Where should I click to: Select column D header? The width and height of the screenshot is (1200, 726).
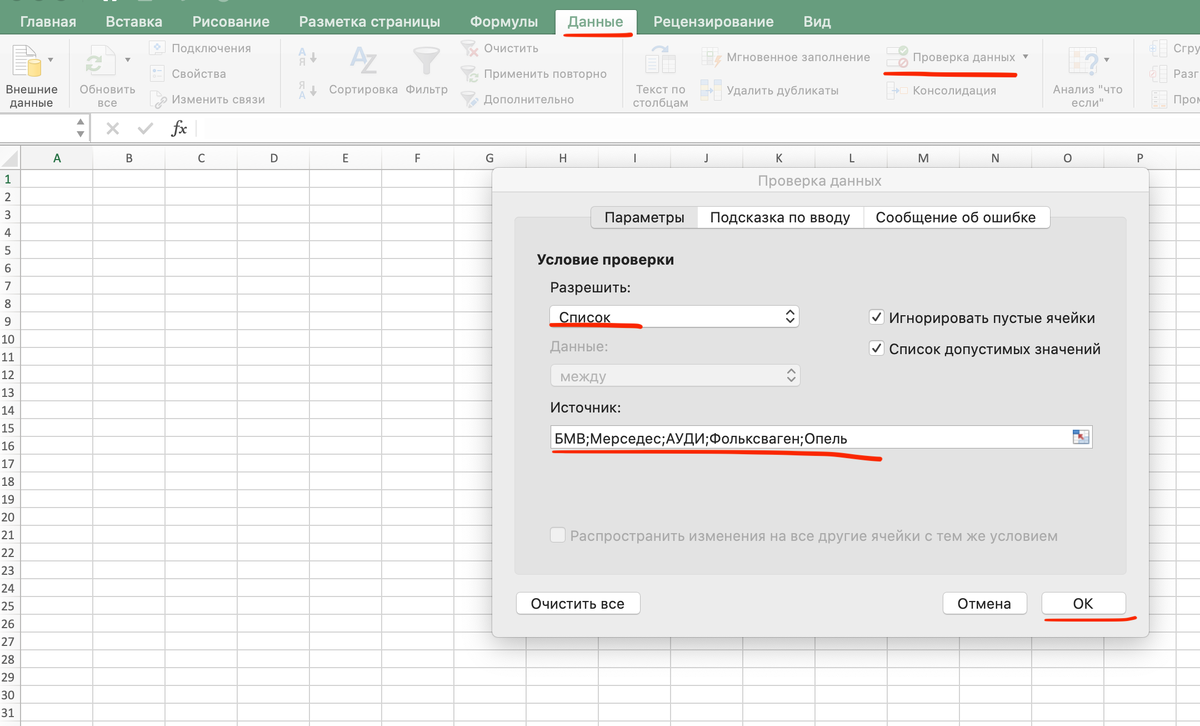click(x=273, y=158)
